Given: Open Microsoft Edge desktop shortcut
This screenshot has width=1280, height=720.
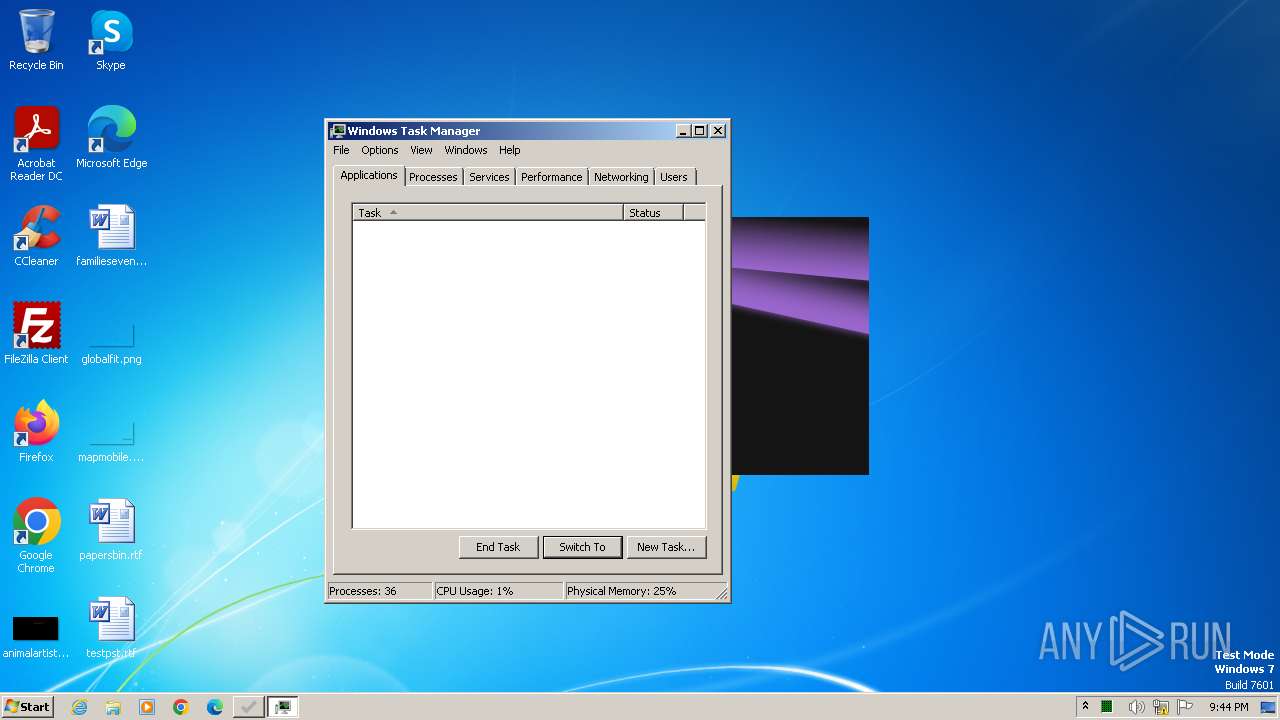Looking at the screenshot, I should [111, 137].
